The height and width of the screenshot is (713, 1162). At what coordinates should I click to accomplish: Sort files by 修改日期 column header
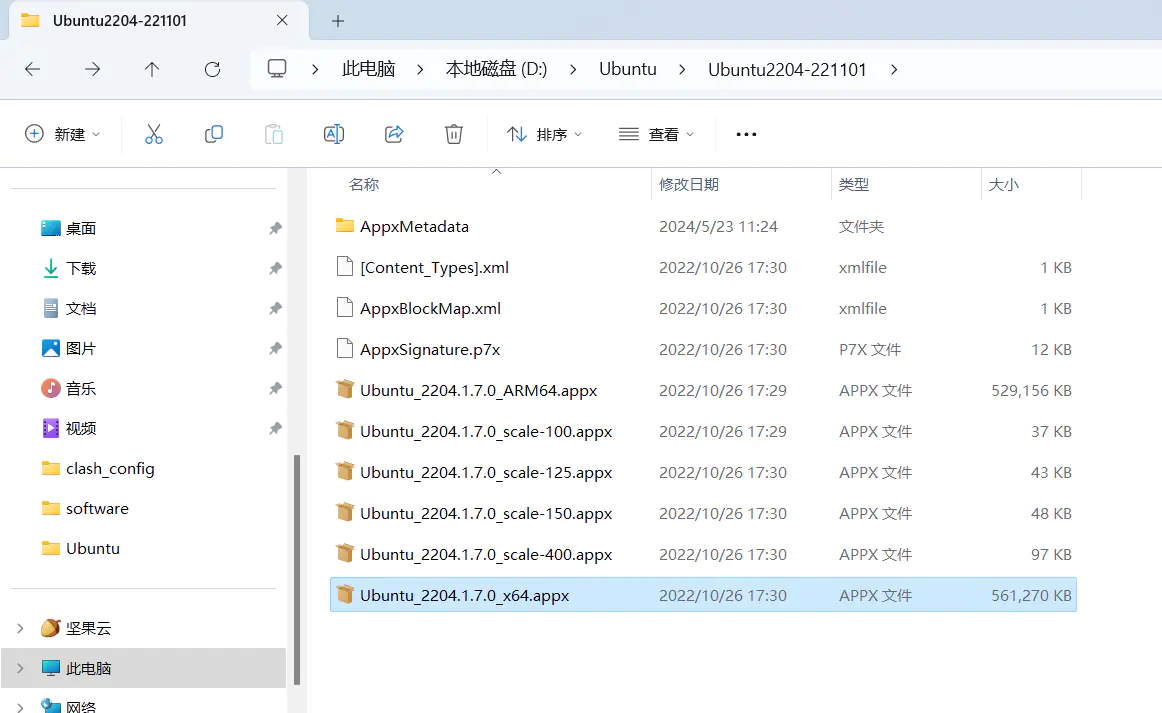pyautogui.click(x=689, y=185)
